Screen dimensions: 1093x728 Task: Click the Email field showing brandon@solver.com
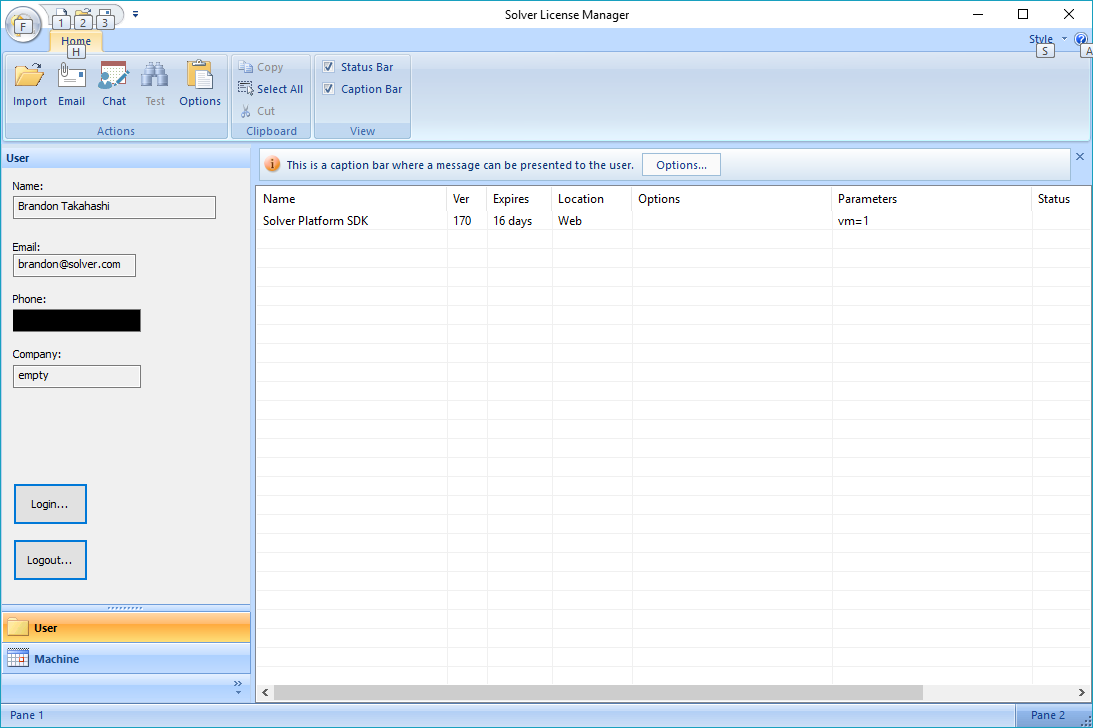point(74,265)
